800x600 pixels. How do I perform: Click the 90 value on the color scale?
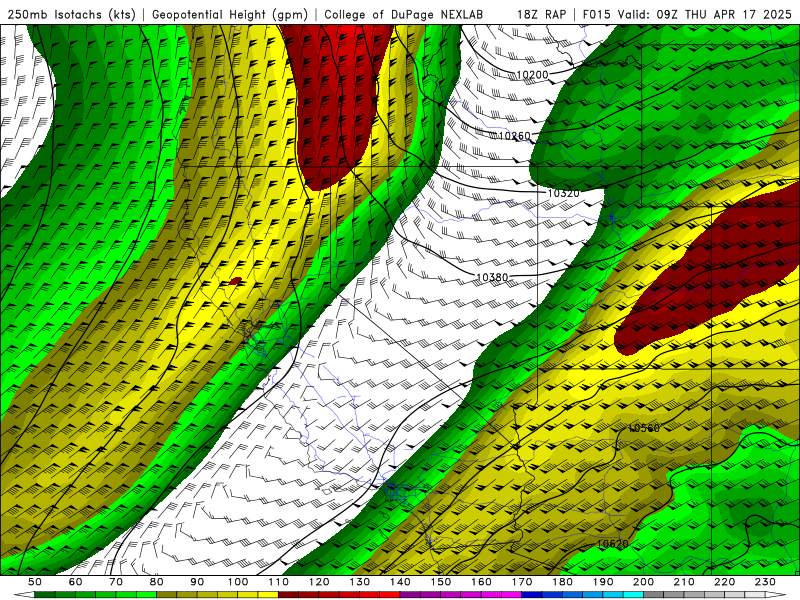197,582
